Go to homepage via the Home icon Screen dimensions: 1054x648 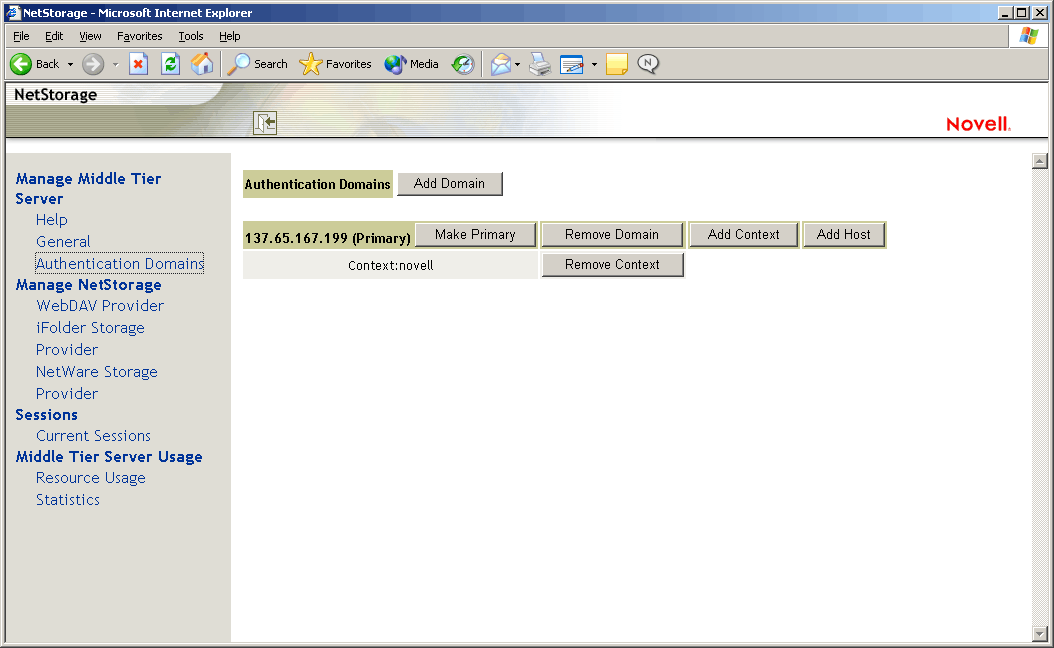202,64
